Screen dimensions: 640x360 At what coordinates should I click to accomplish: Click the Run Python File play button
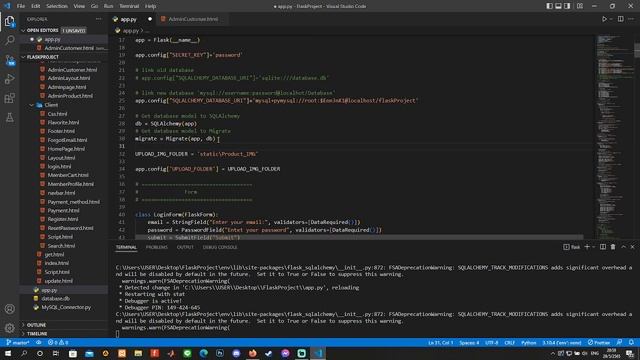pos(604,19)
